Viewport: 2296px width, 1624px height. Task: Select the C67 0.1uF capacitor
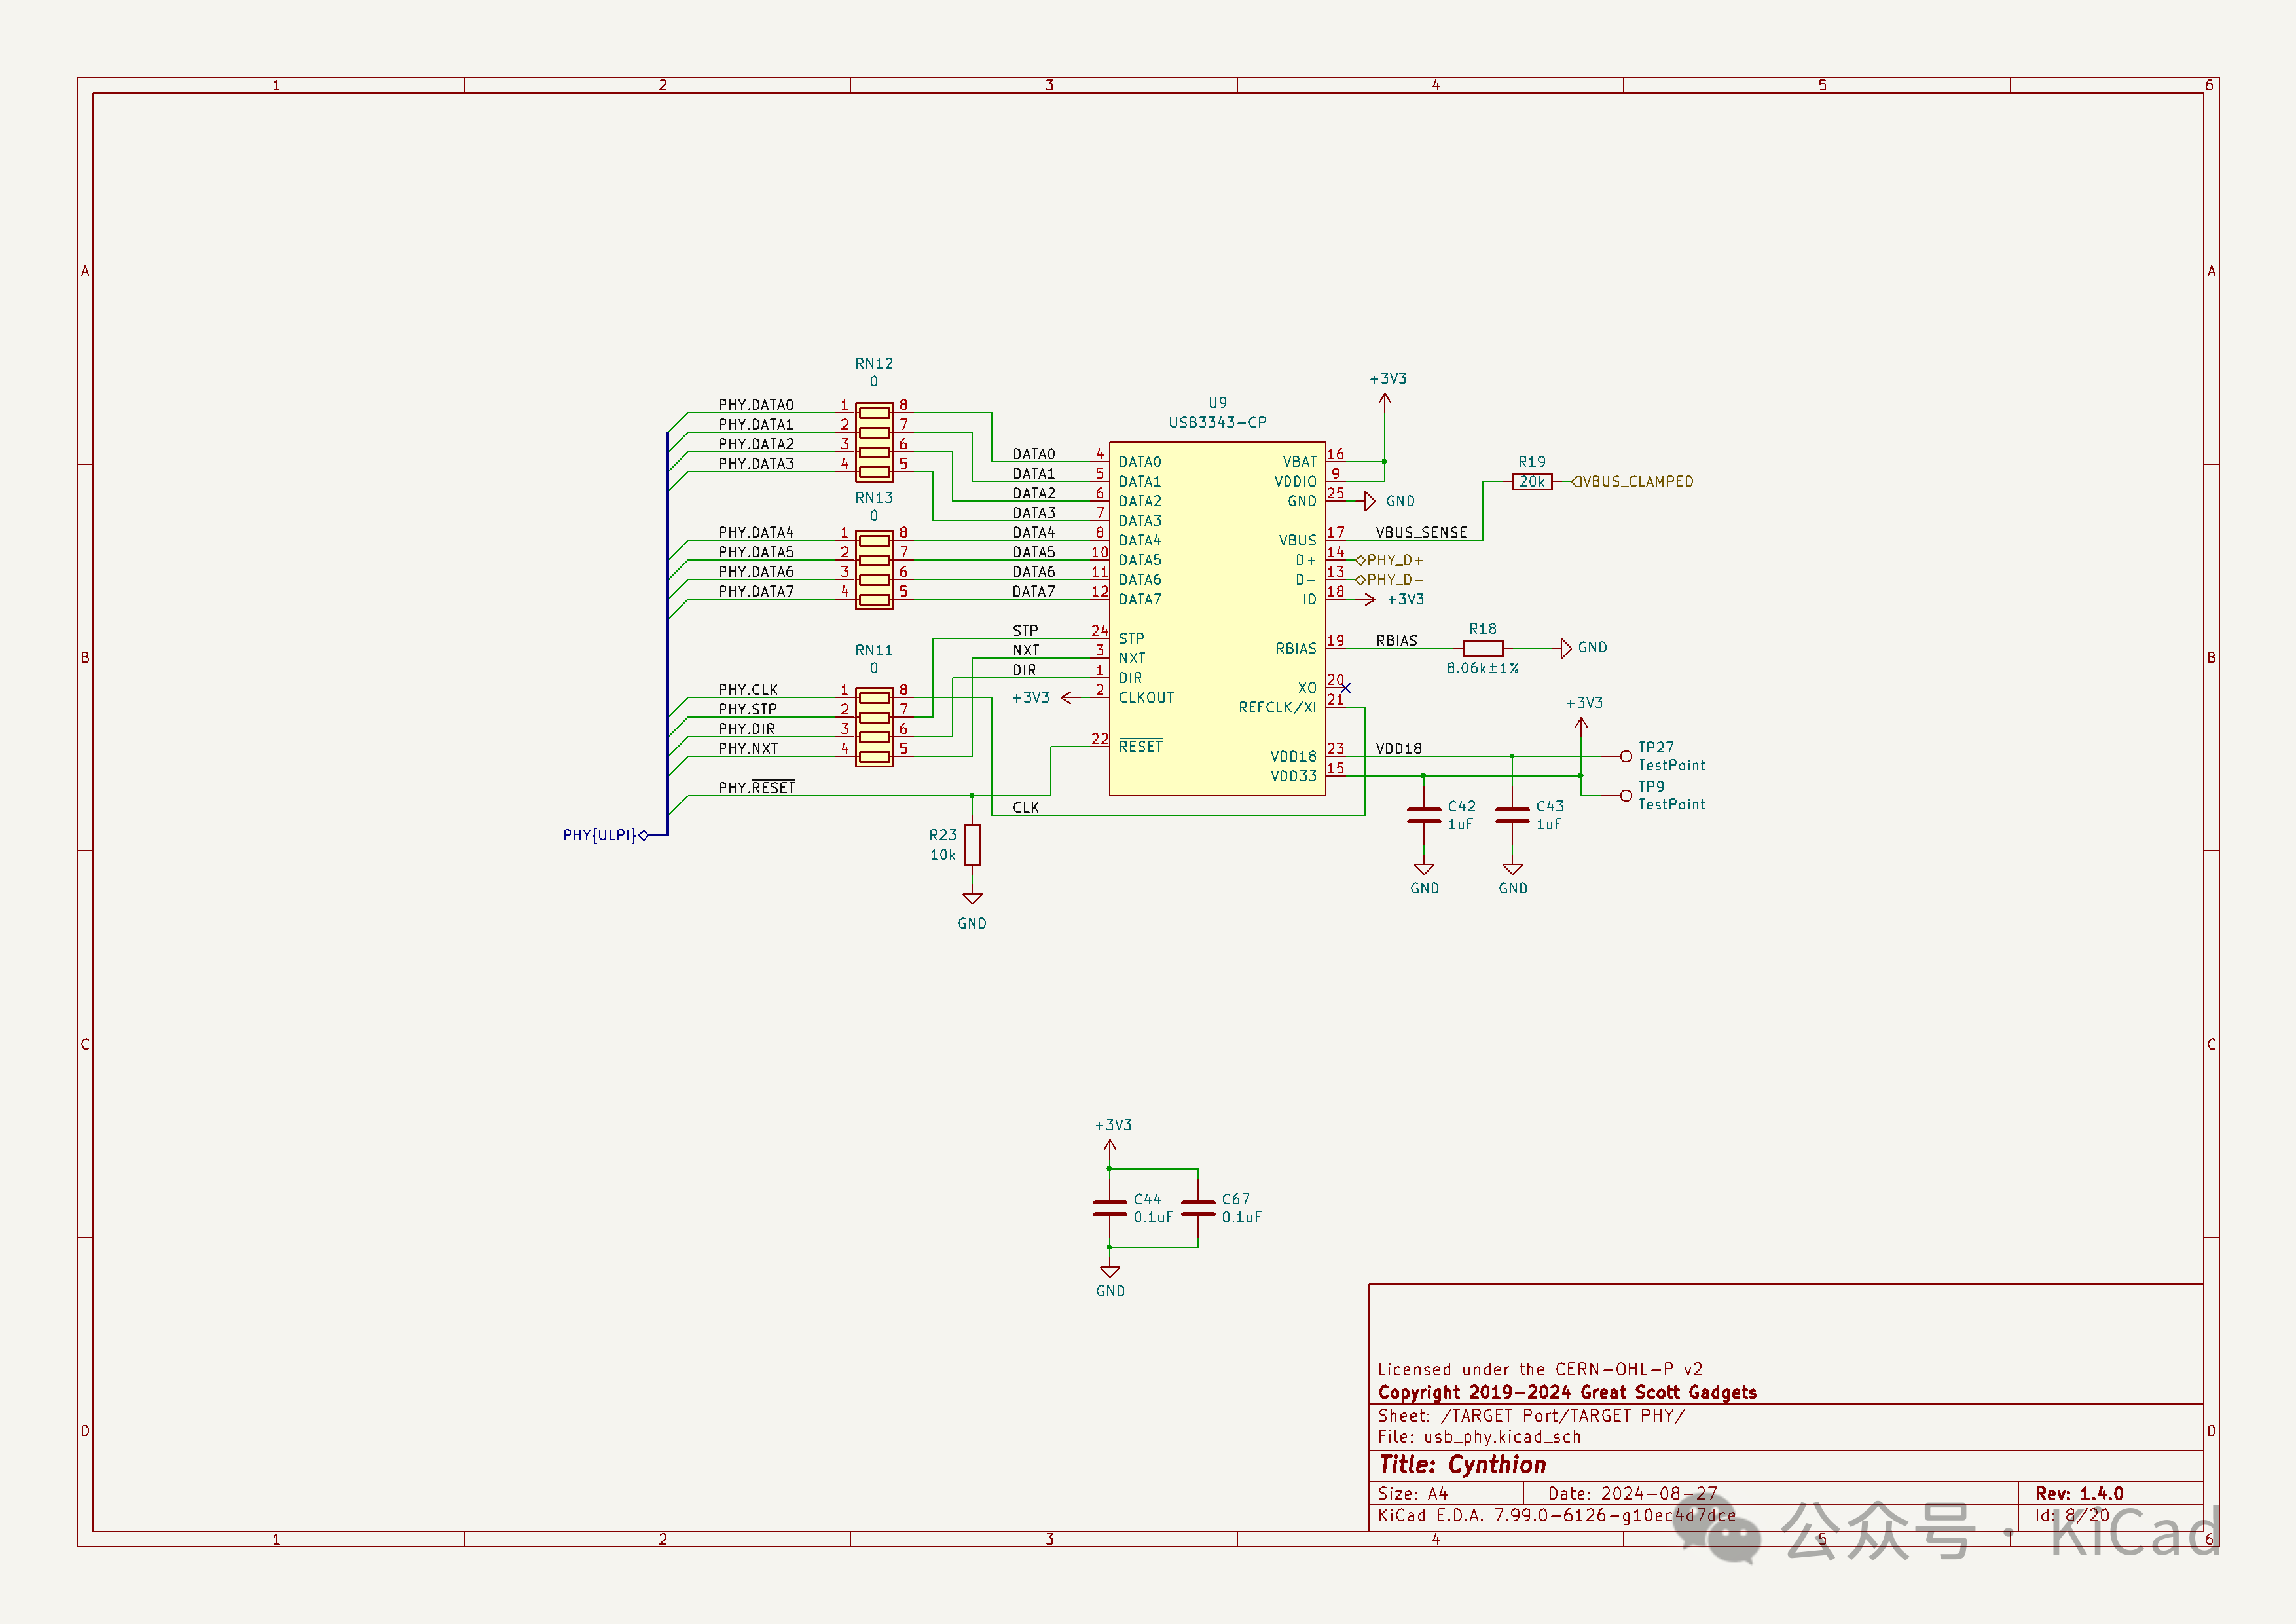point(1198,1208)
